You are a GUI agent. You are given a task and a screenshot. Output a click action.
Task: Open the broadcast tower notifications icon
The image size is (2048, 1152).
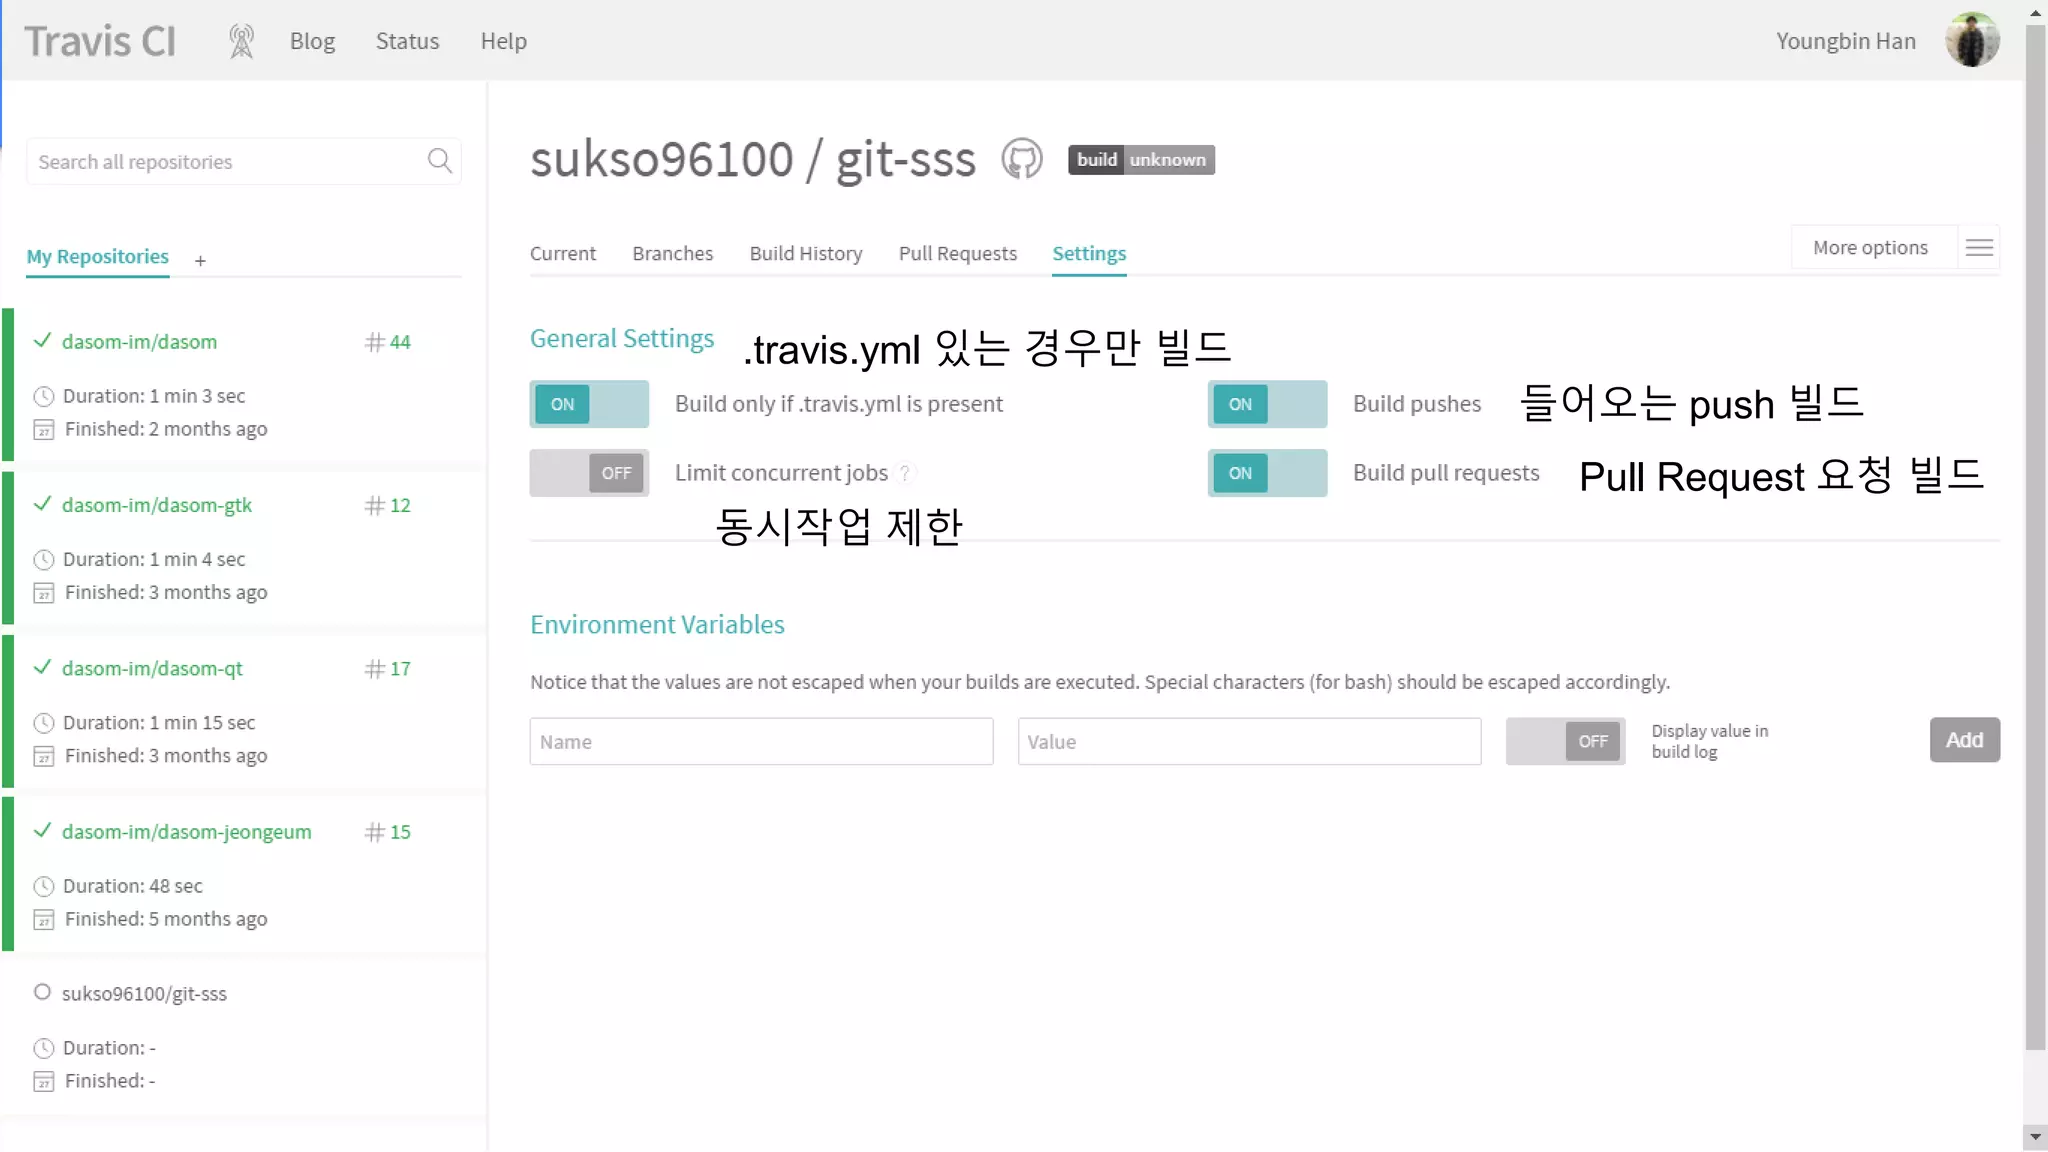pos(241,41)
